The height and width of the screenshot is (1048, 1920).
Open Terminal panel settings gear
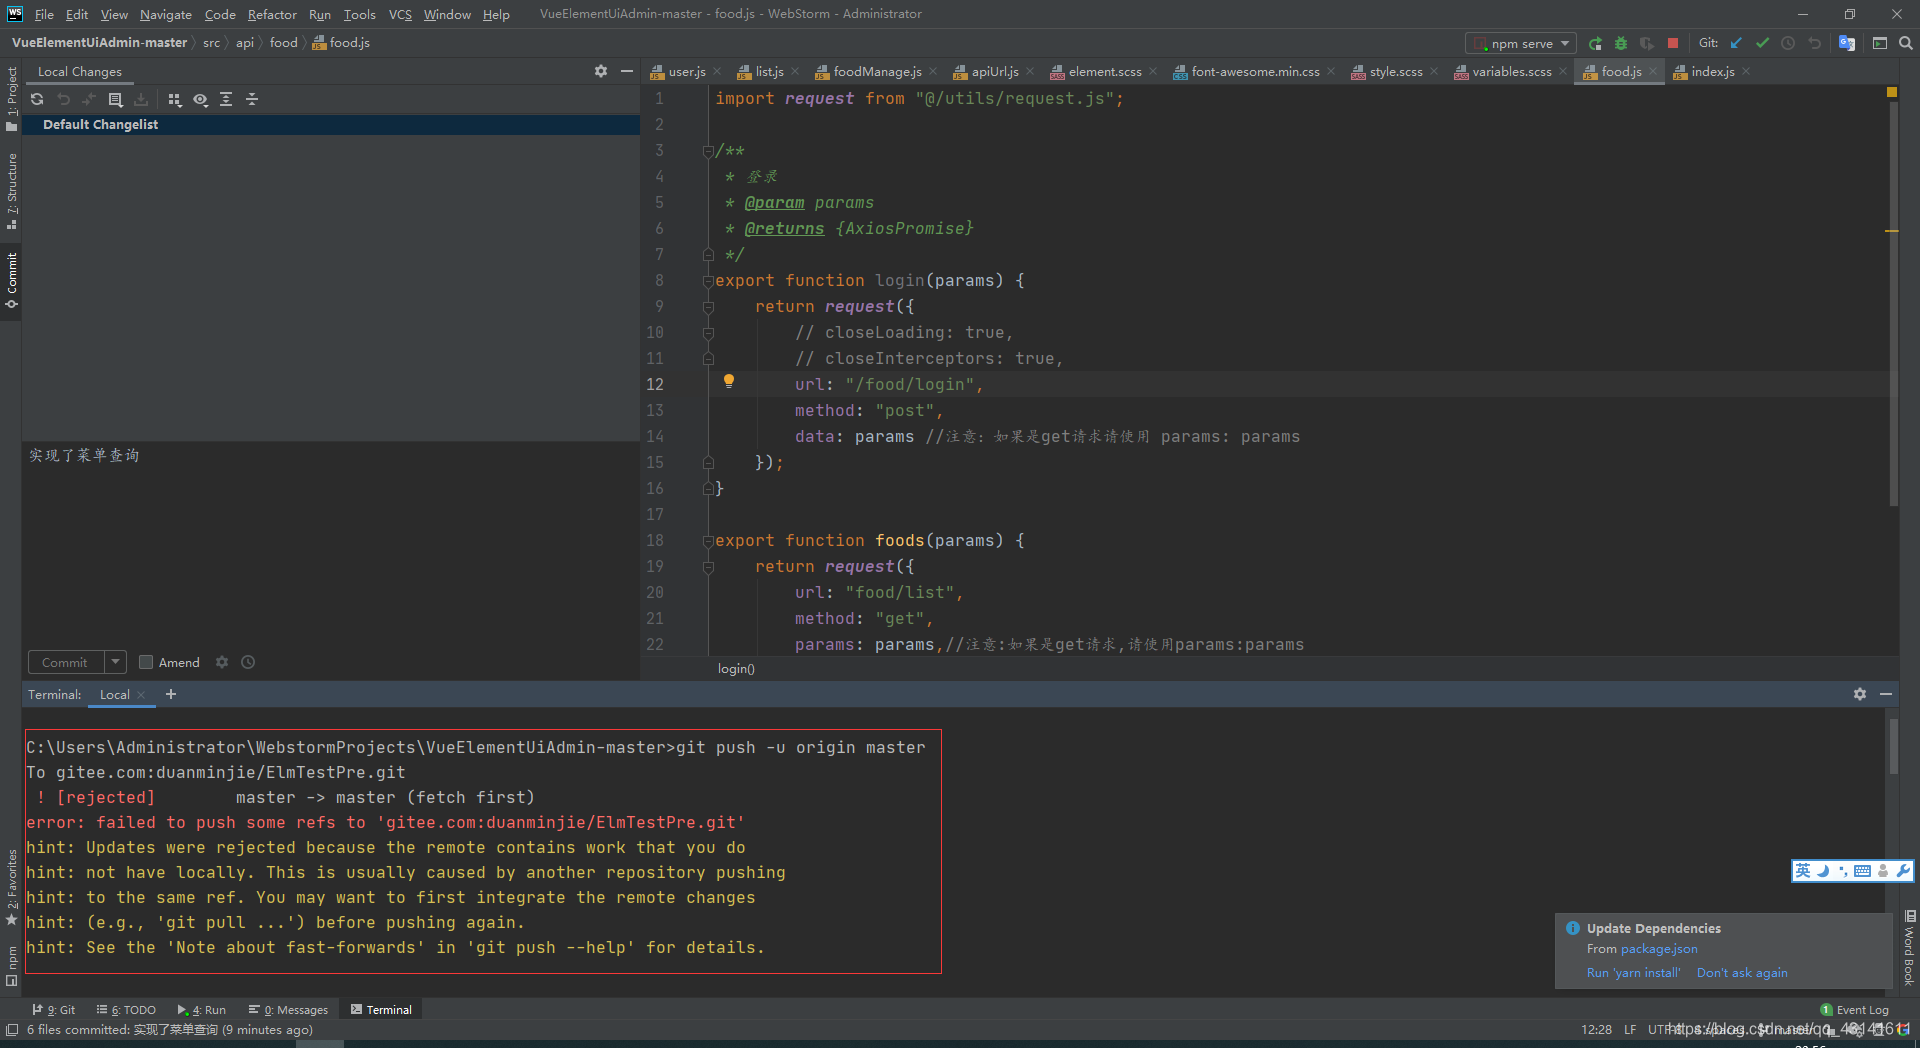tap(1860, 694)
